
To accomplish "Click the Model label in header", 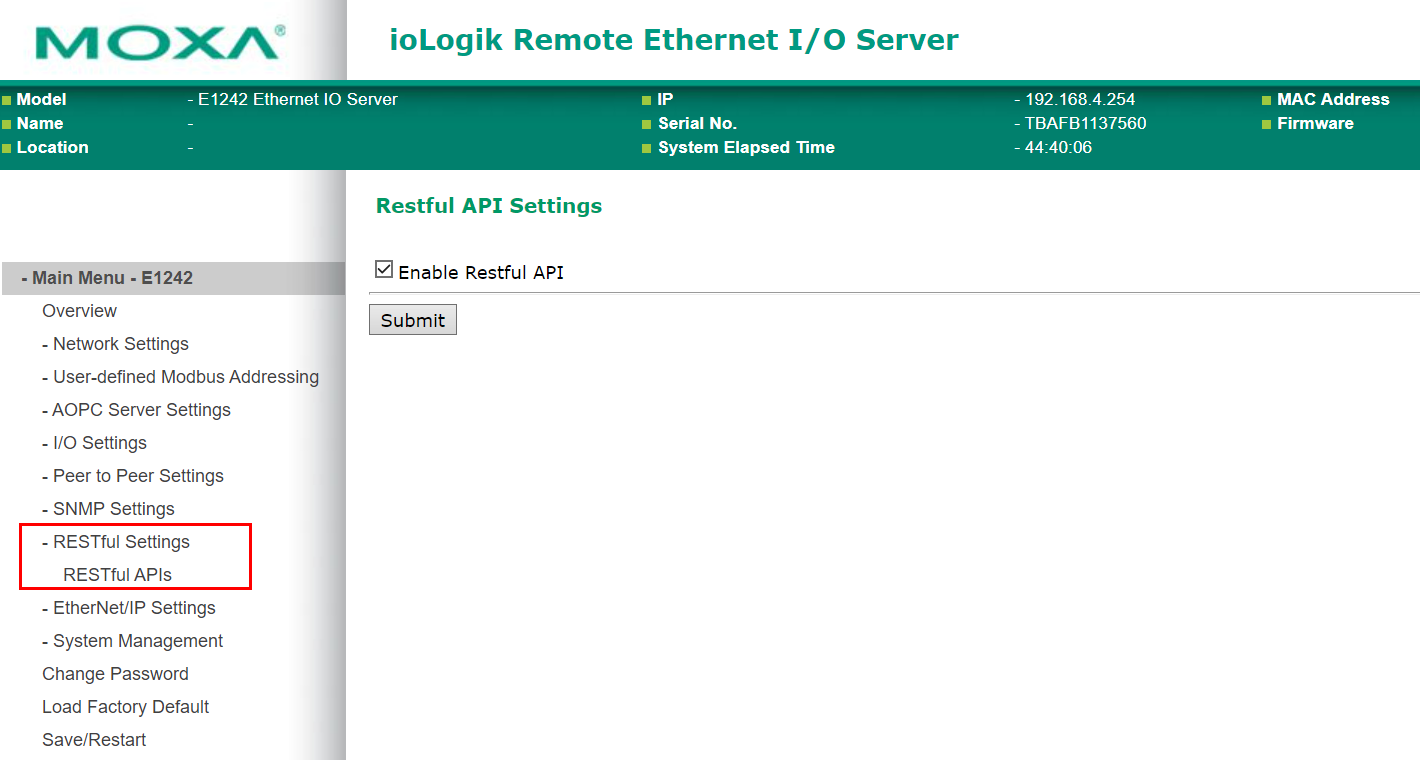I will click(41, 100).
